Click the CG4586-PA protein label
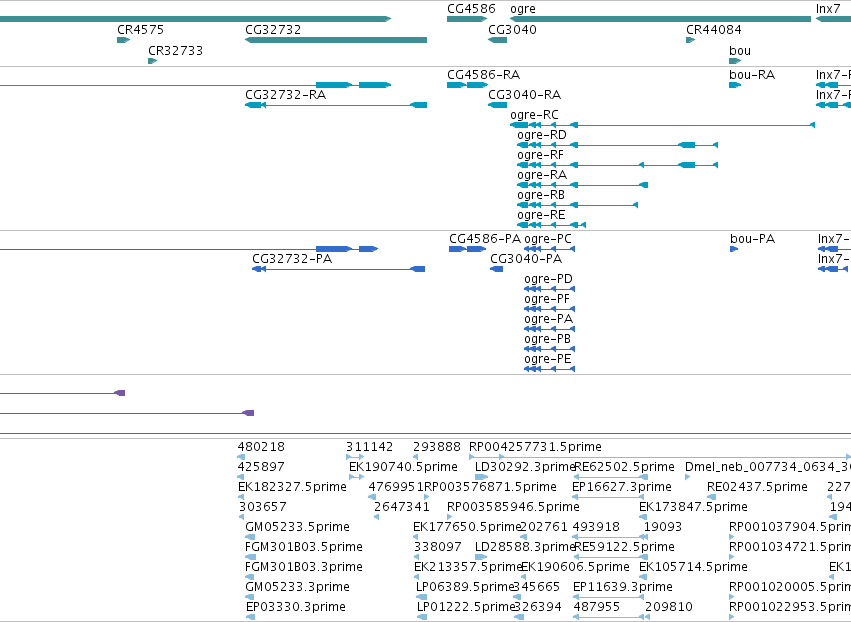Image resolution: width=851 pixels, height=622 pixels. point(485,239)
